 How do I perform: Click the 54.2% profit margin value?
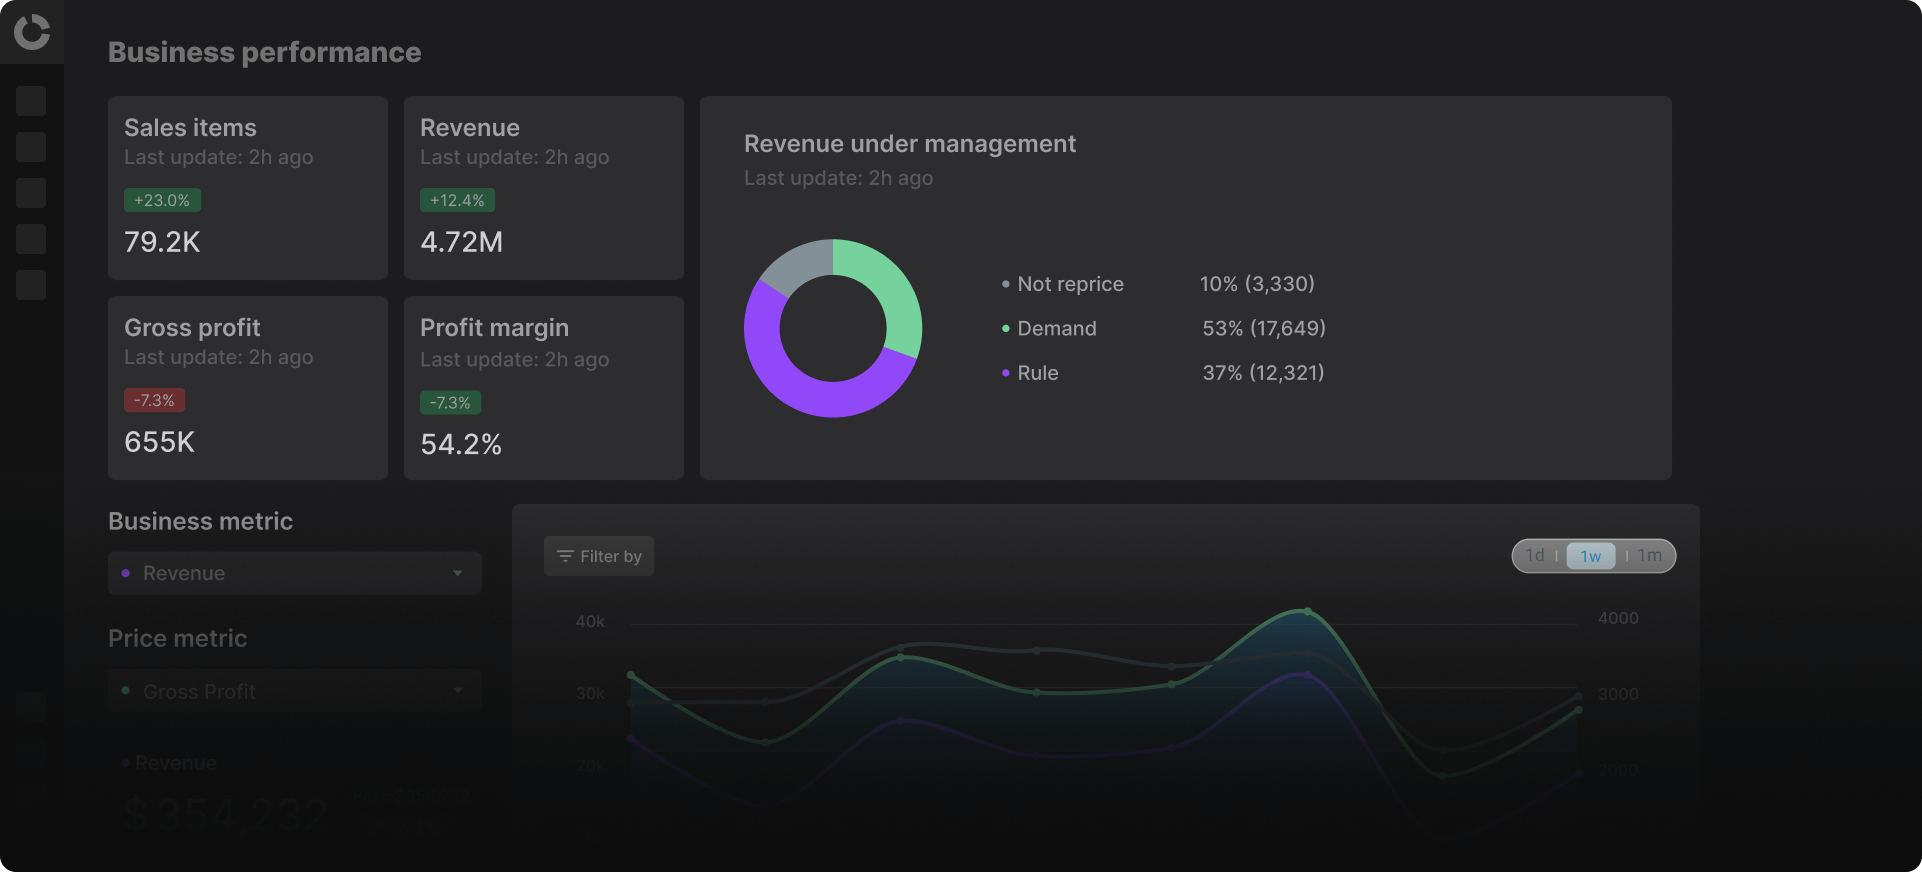(x=461, y=445)
